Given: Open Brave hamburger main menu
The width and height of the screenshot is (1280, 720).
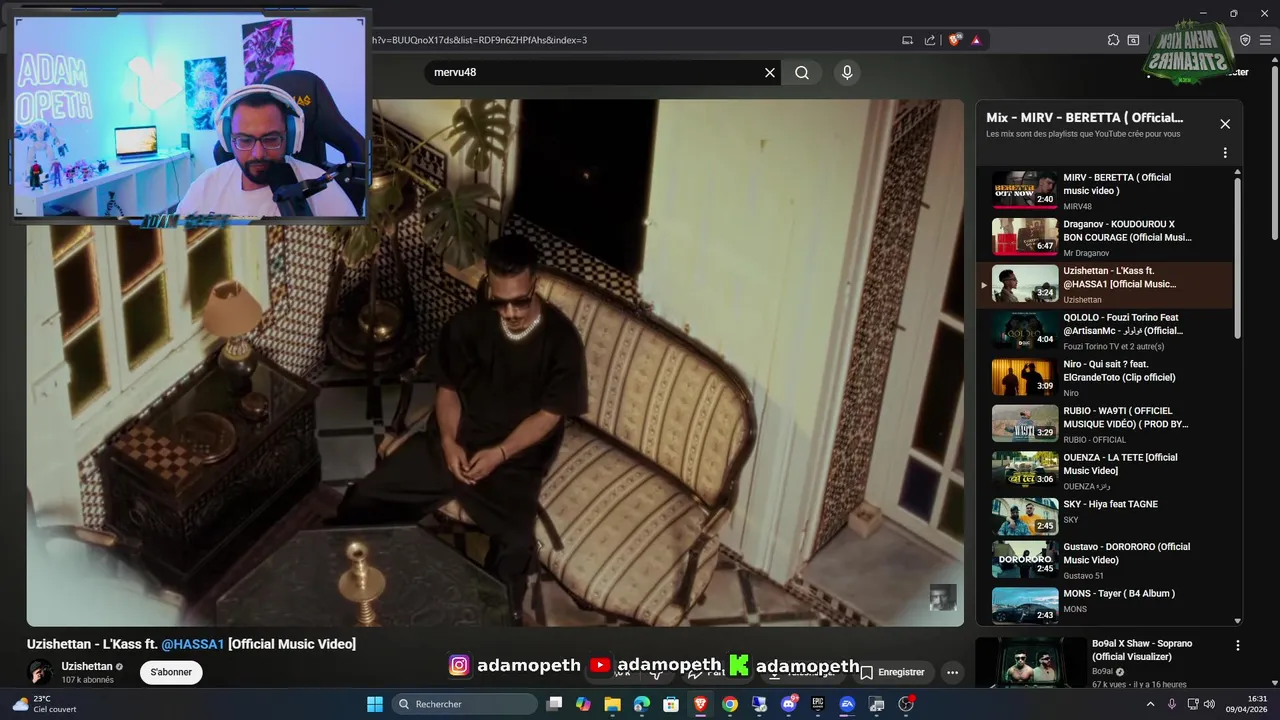Looking at the screenshot, I should coord(1266,40).
